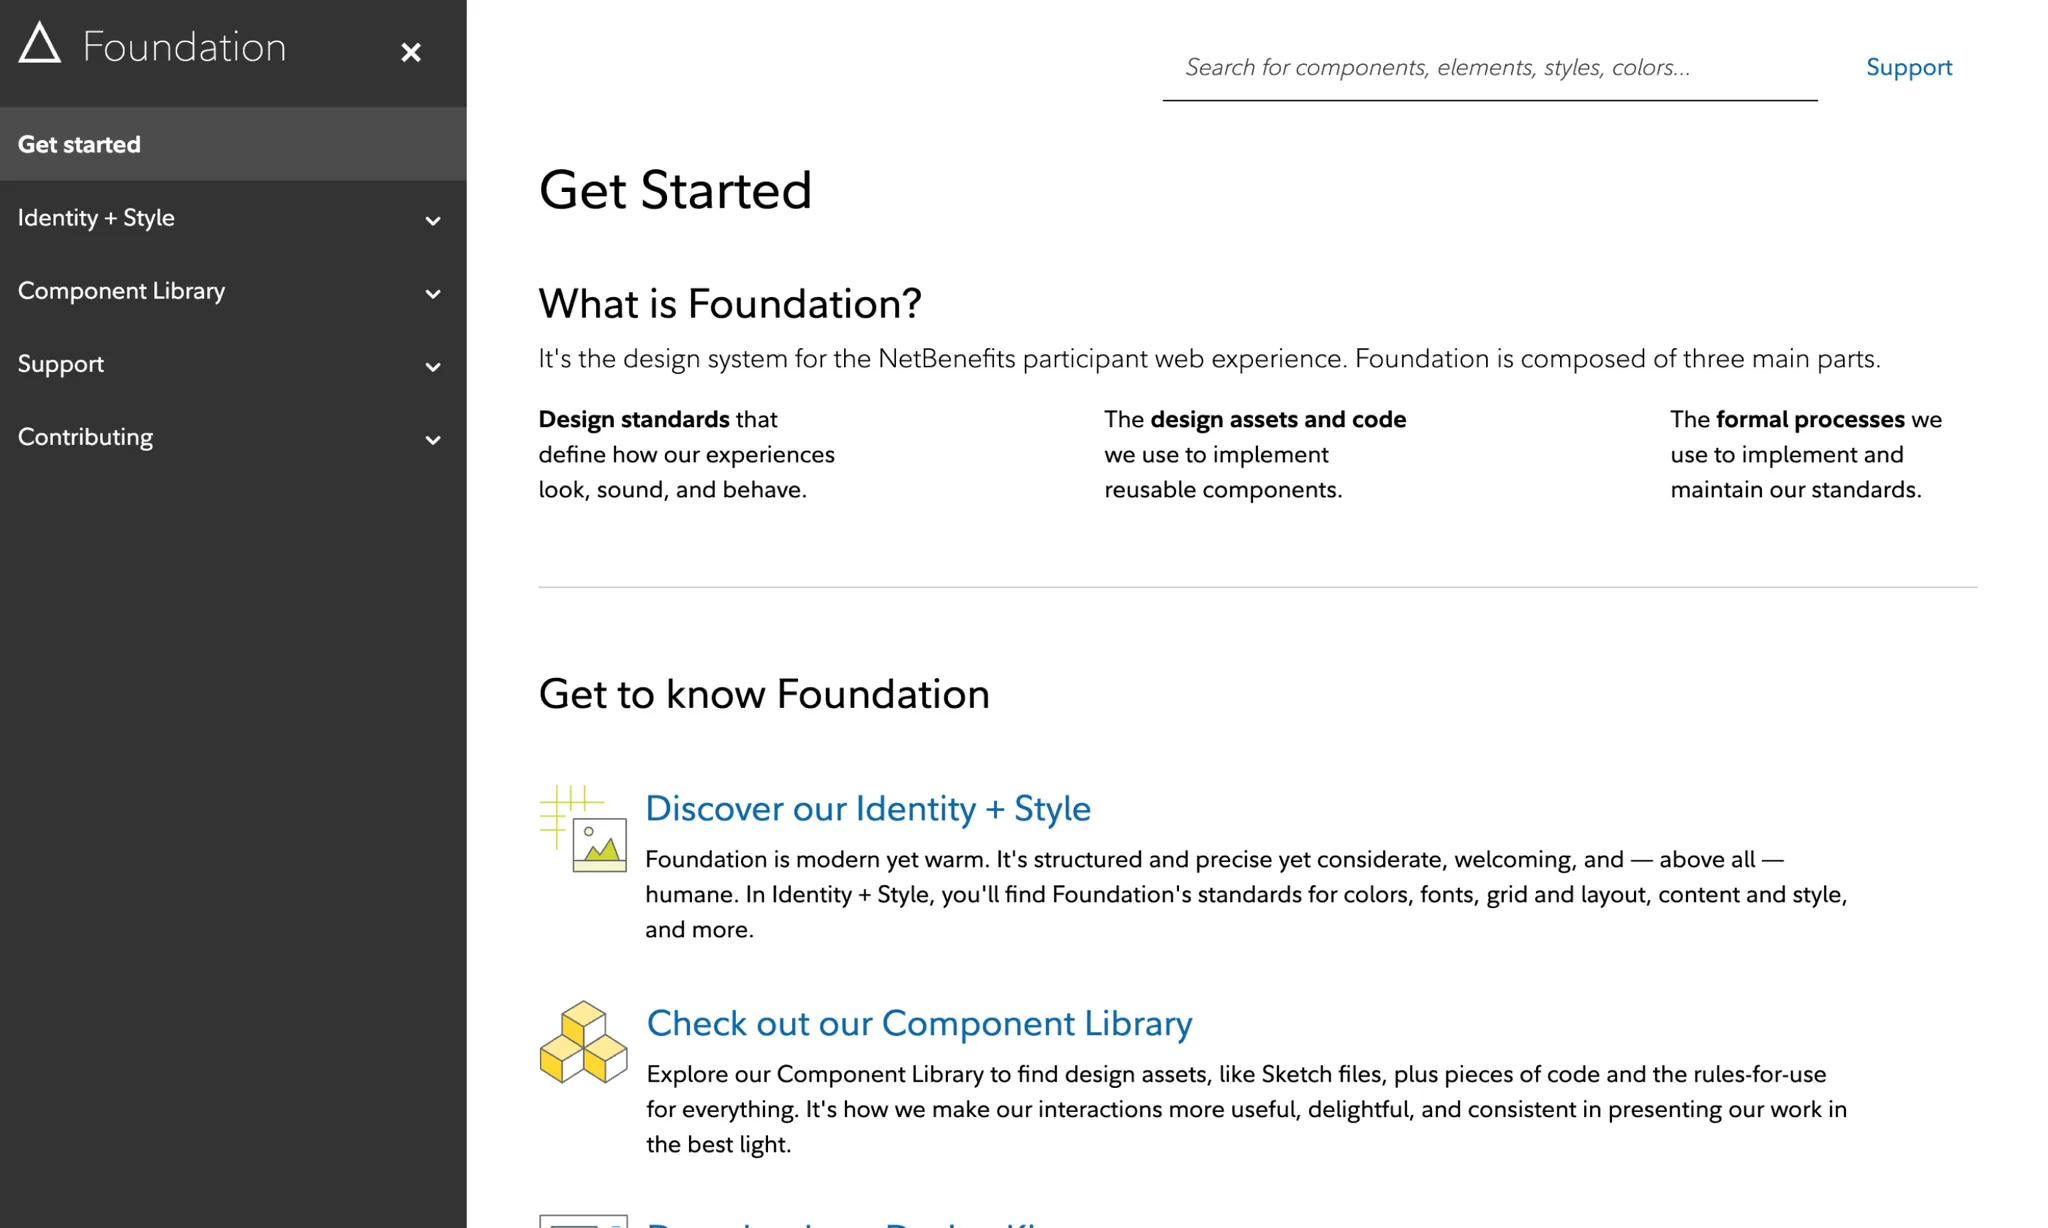Select Identity + Style in the sidebar
Screen dimensions: 2048x1228
pyautogui.click(x=96, y=217)
